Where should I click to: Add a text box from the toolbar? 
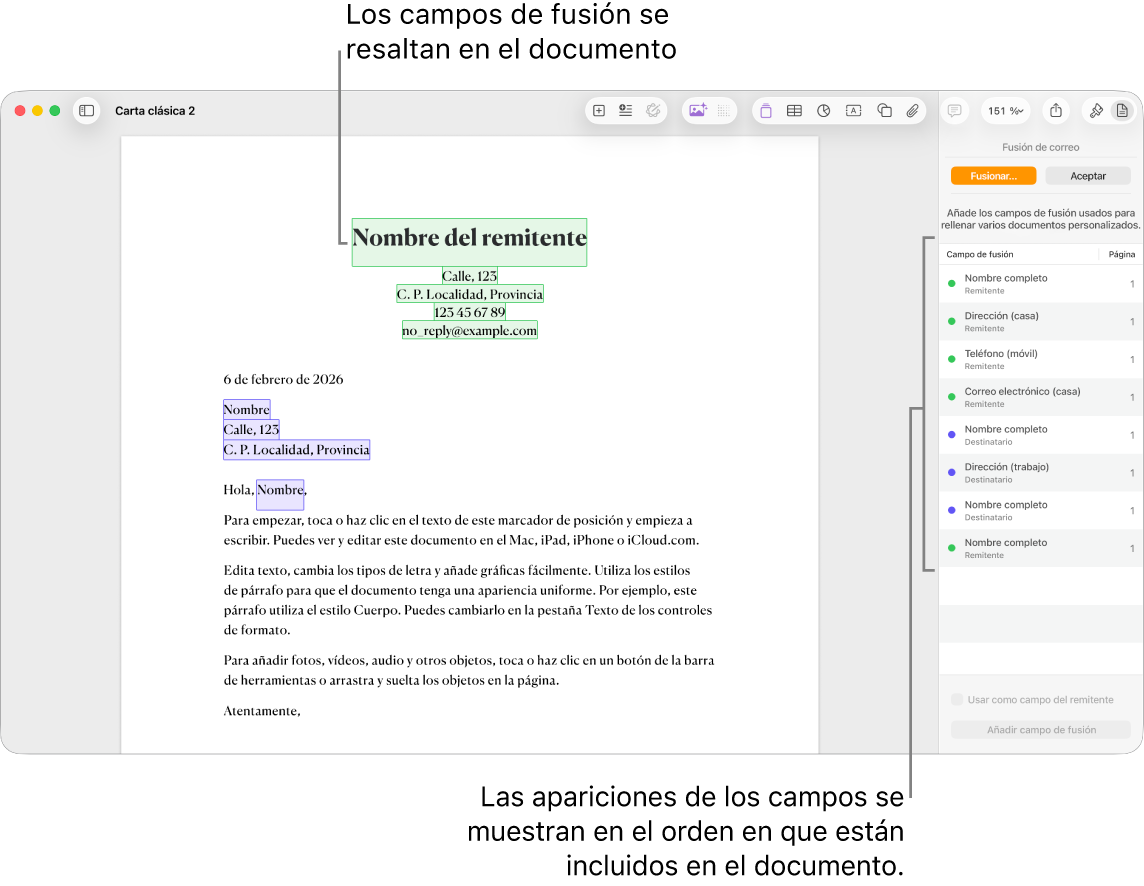854,111
